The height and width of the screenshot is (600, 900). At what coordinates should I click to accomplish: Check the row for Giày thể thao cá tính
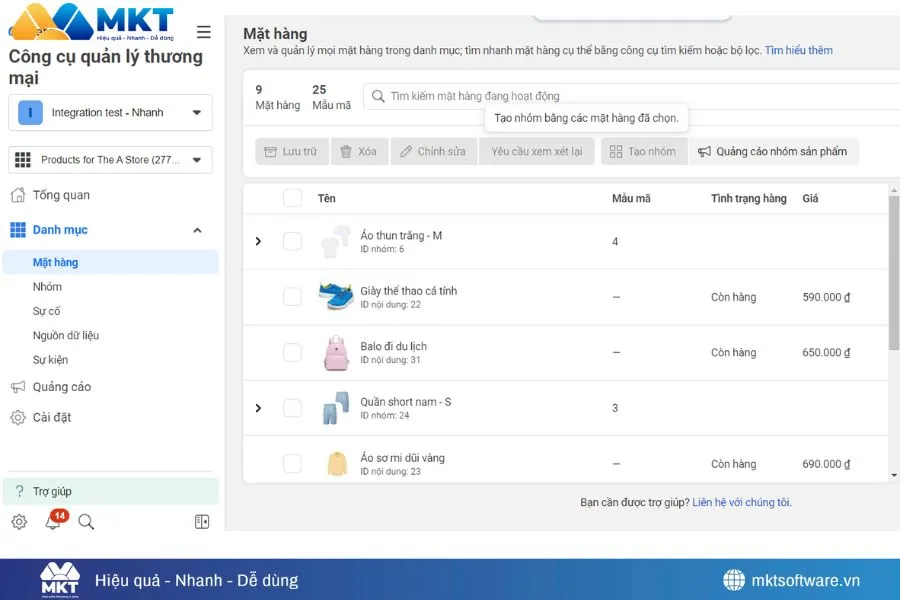coord(292,297)
